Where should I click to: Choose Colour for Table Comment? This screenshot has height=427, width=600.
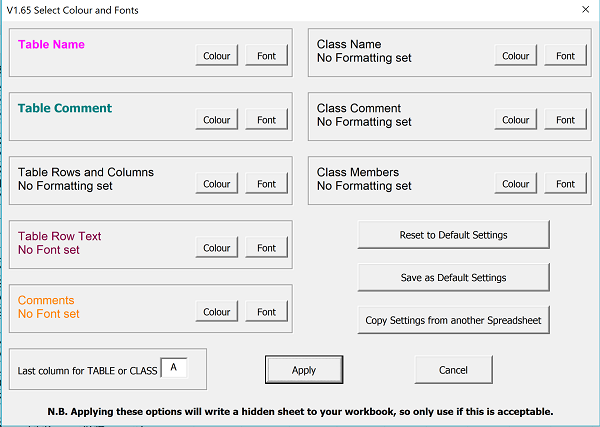point(217,120)
